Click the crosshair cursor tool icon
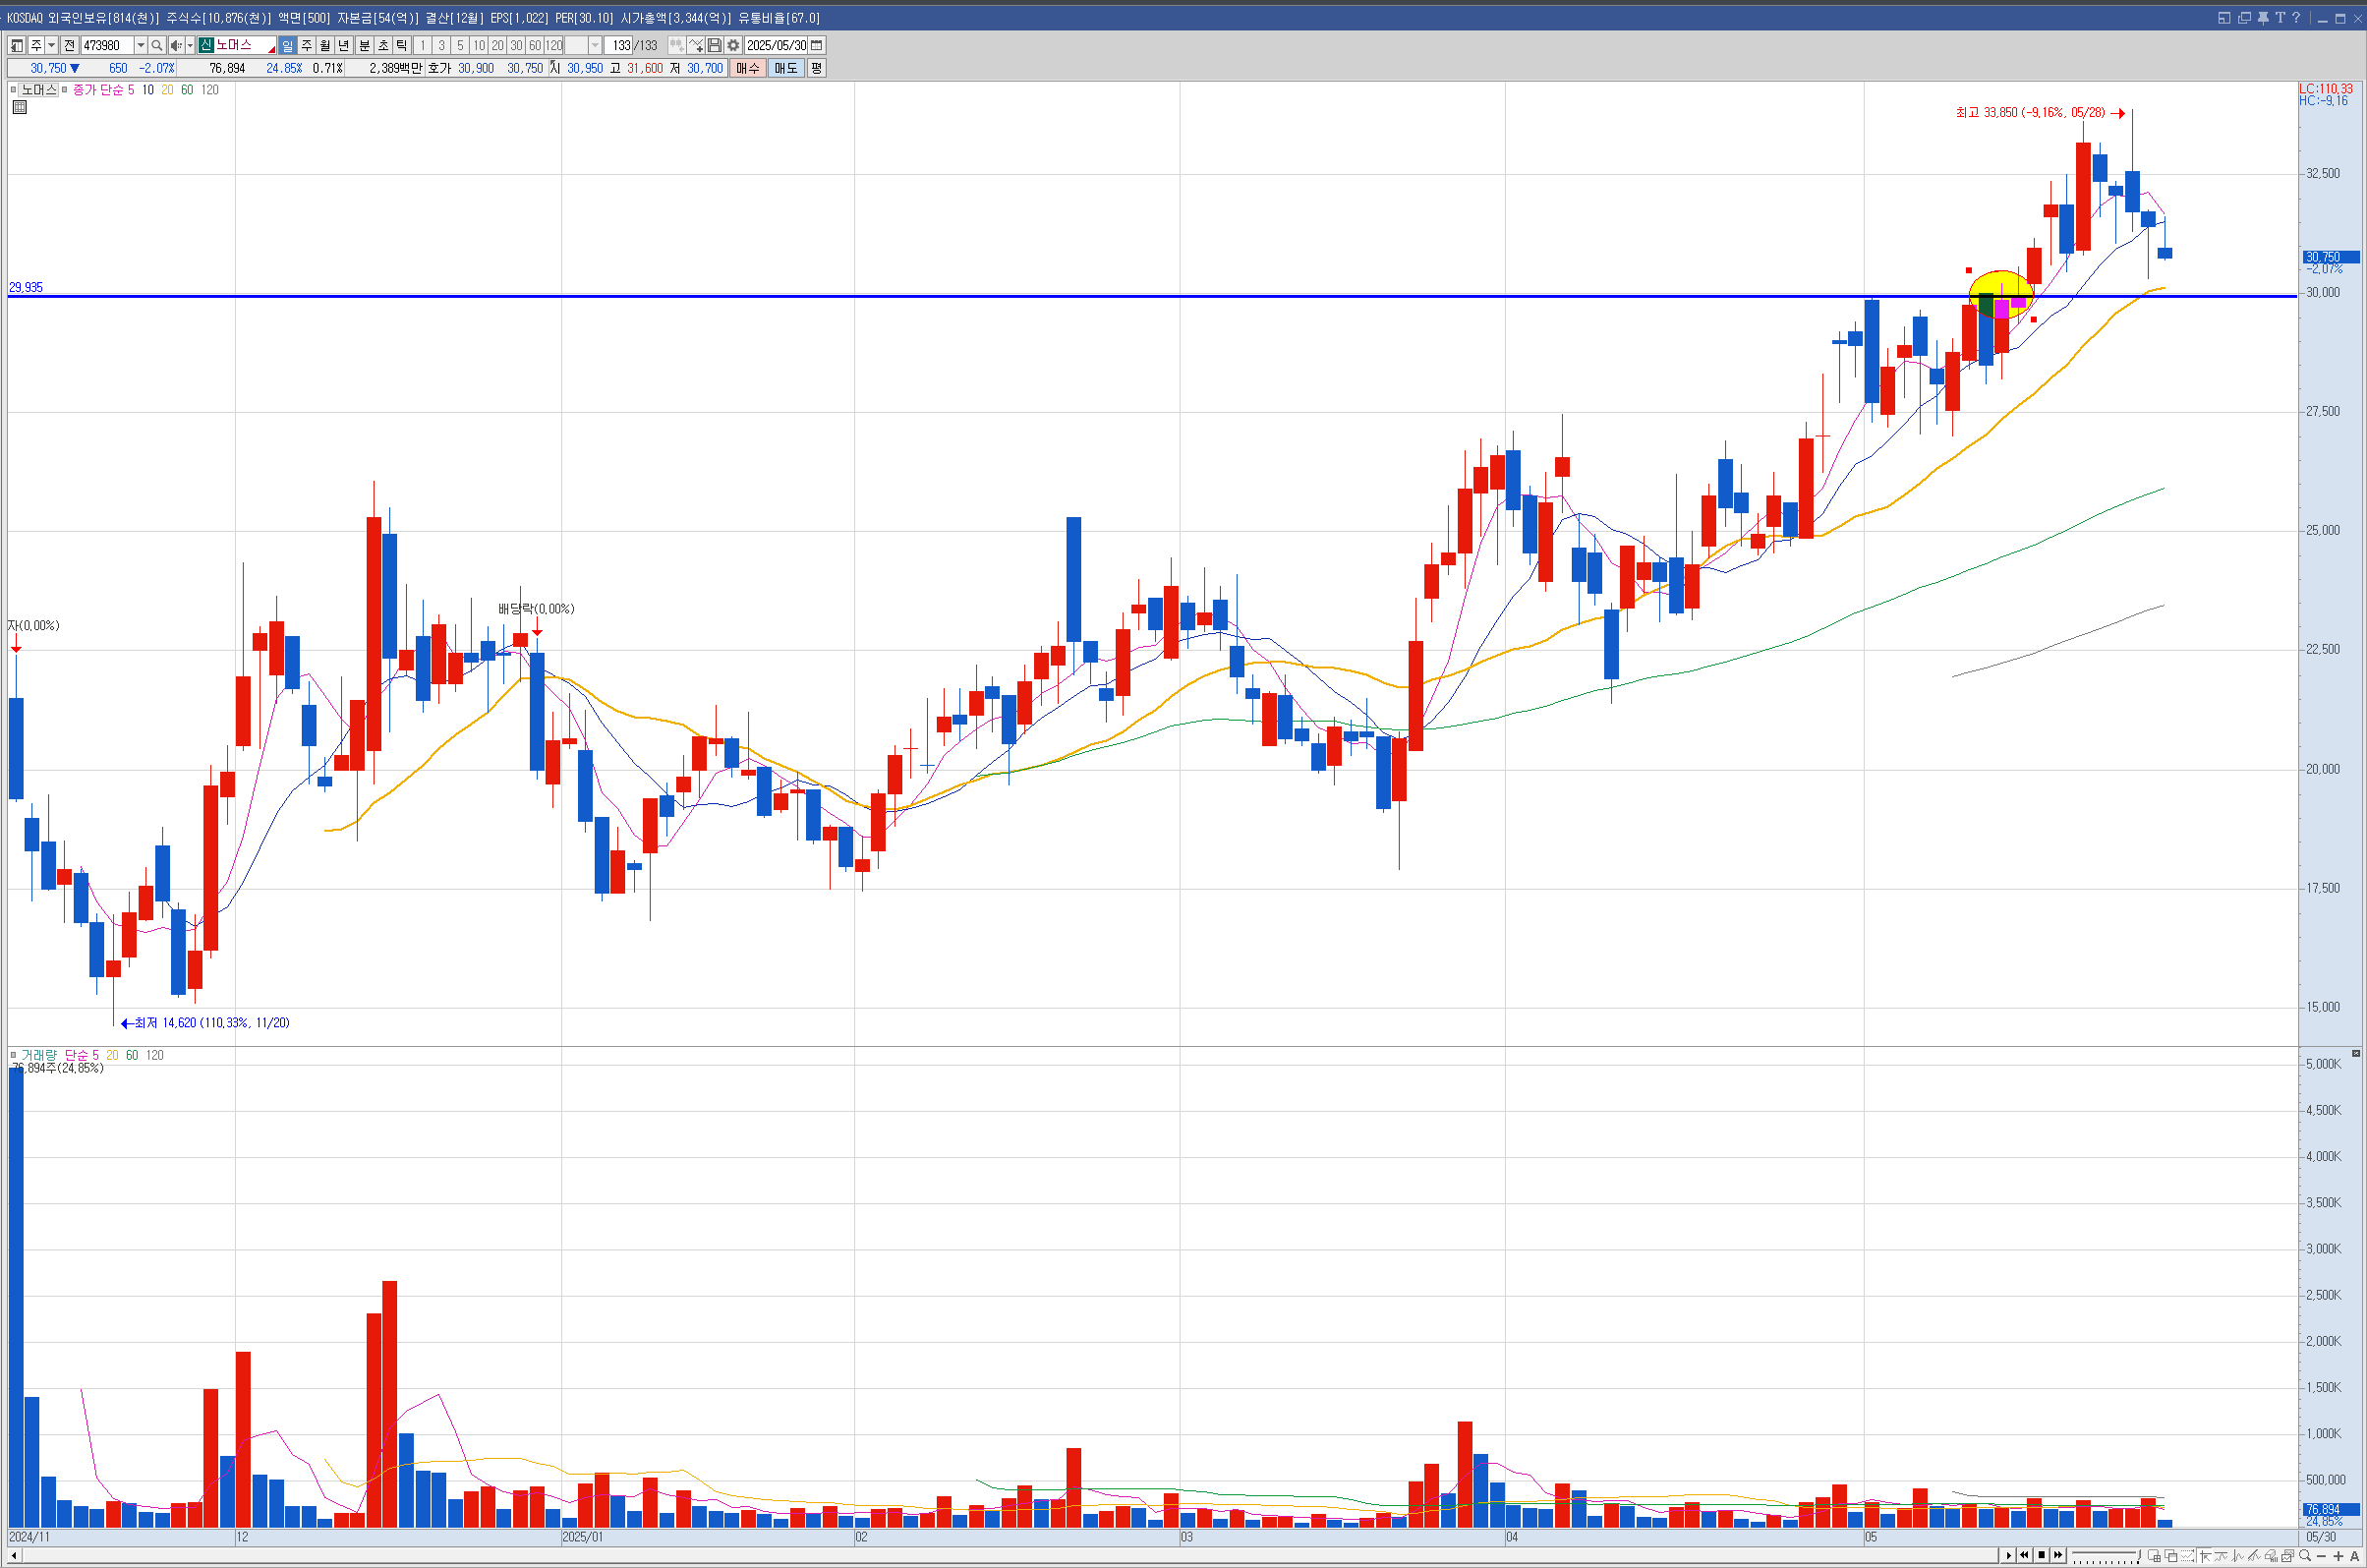The image size is (2367, 1568). click(x=2205, y=1556)
